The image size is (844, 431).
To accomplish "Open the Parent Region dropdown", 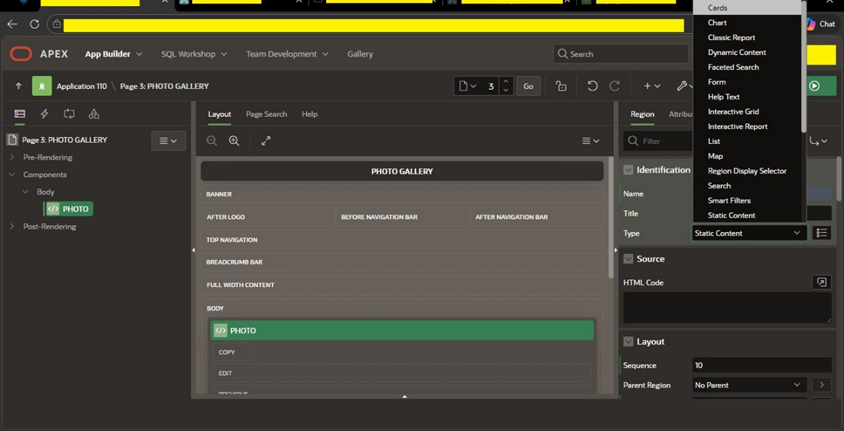I will point(749,385).
